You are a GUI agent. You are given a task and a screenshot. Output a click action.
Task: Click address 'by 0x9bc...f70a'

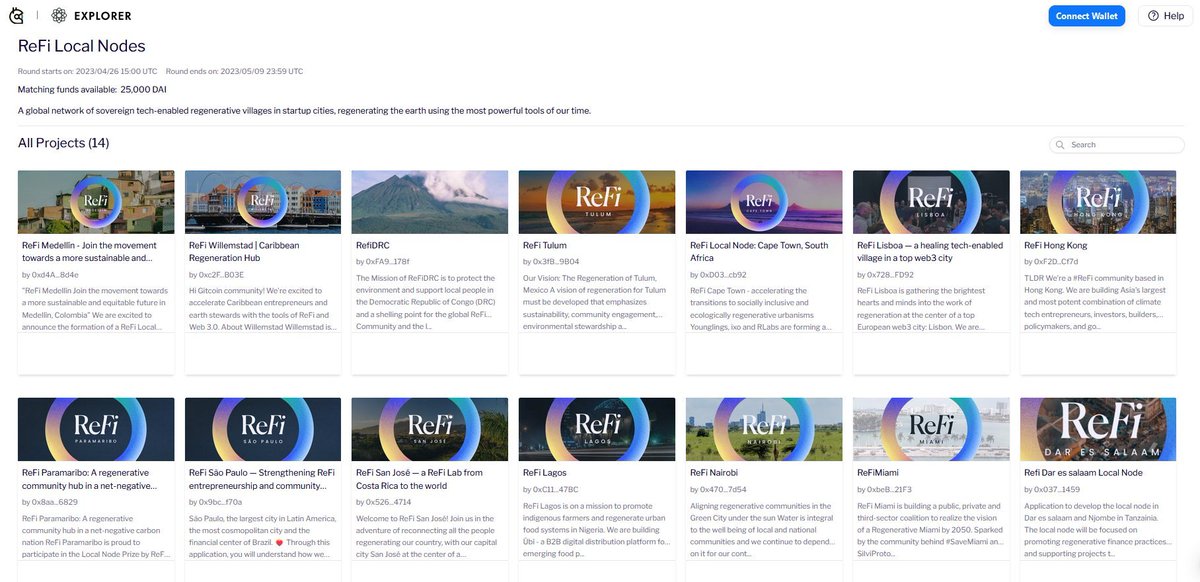(216, 503)
